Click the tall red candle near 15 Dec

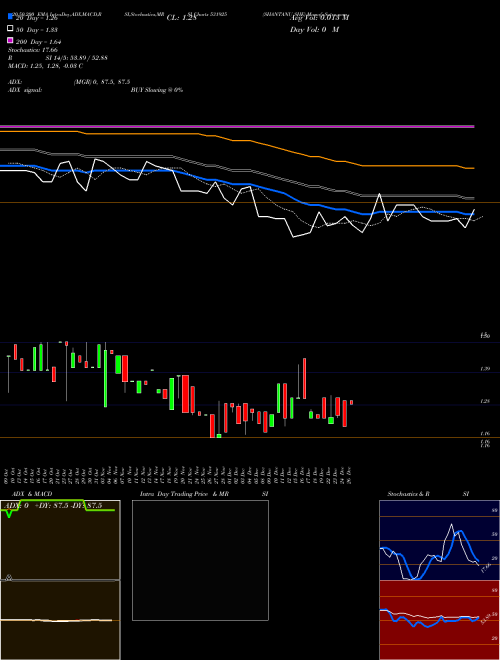[304, 378]
